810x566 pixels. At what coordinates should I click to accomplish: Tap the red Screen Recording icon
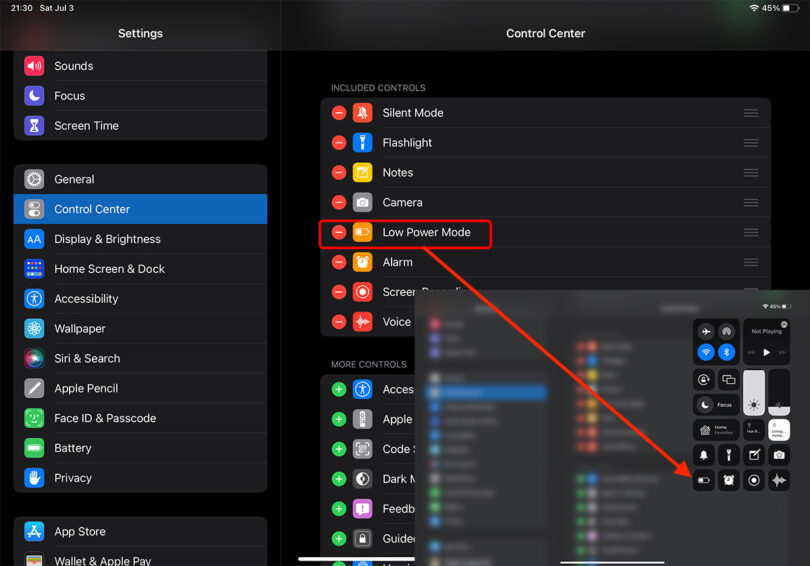point(363,292)
